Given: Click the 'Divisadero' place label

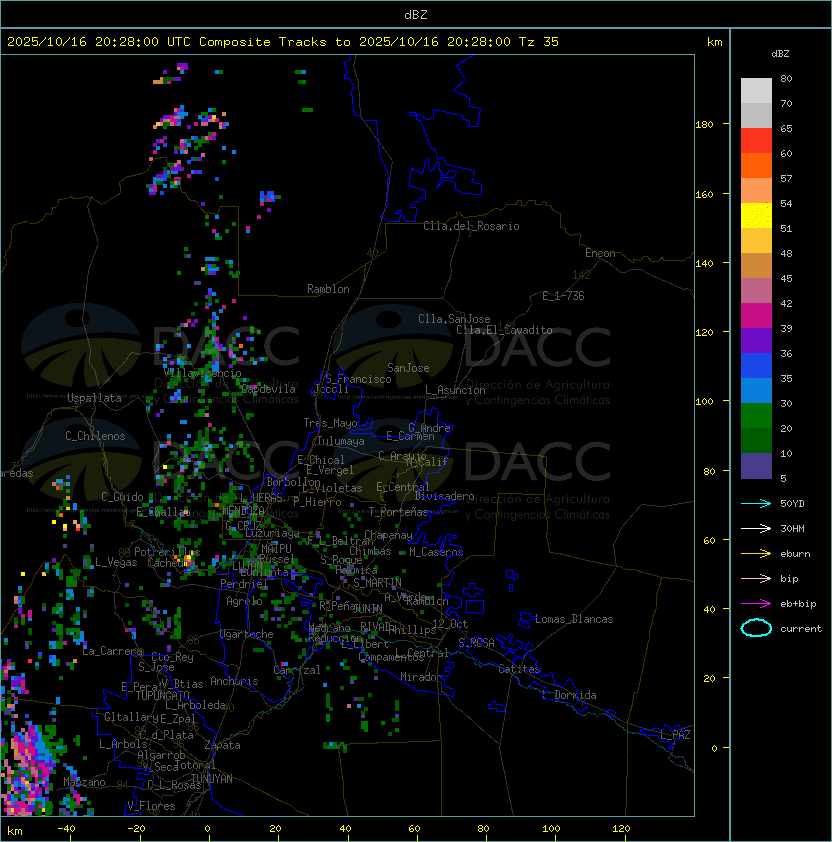Looking at the screenshot, I should 444,496.
